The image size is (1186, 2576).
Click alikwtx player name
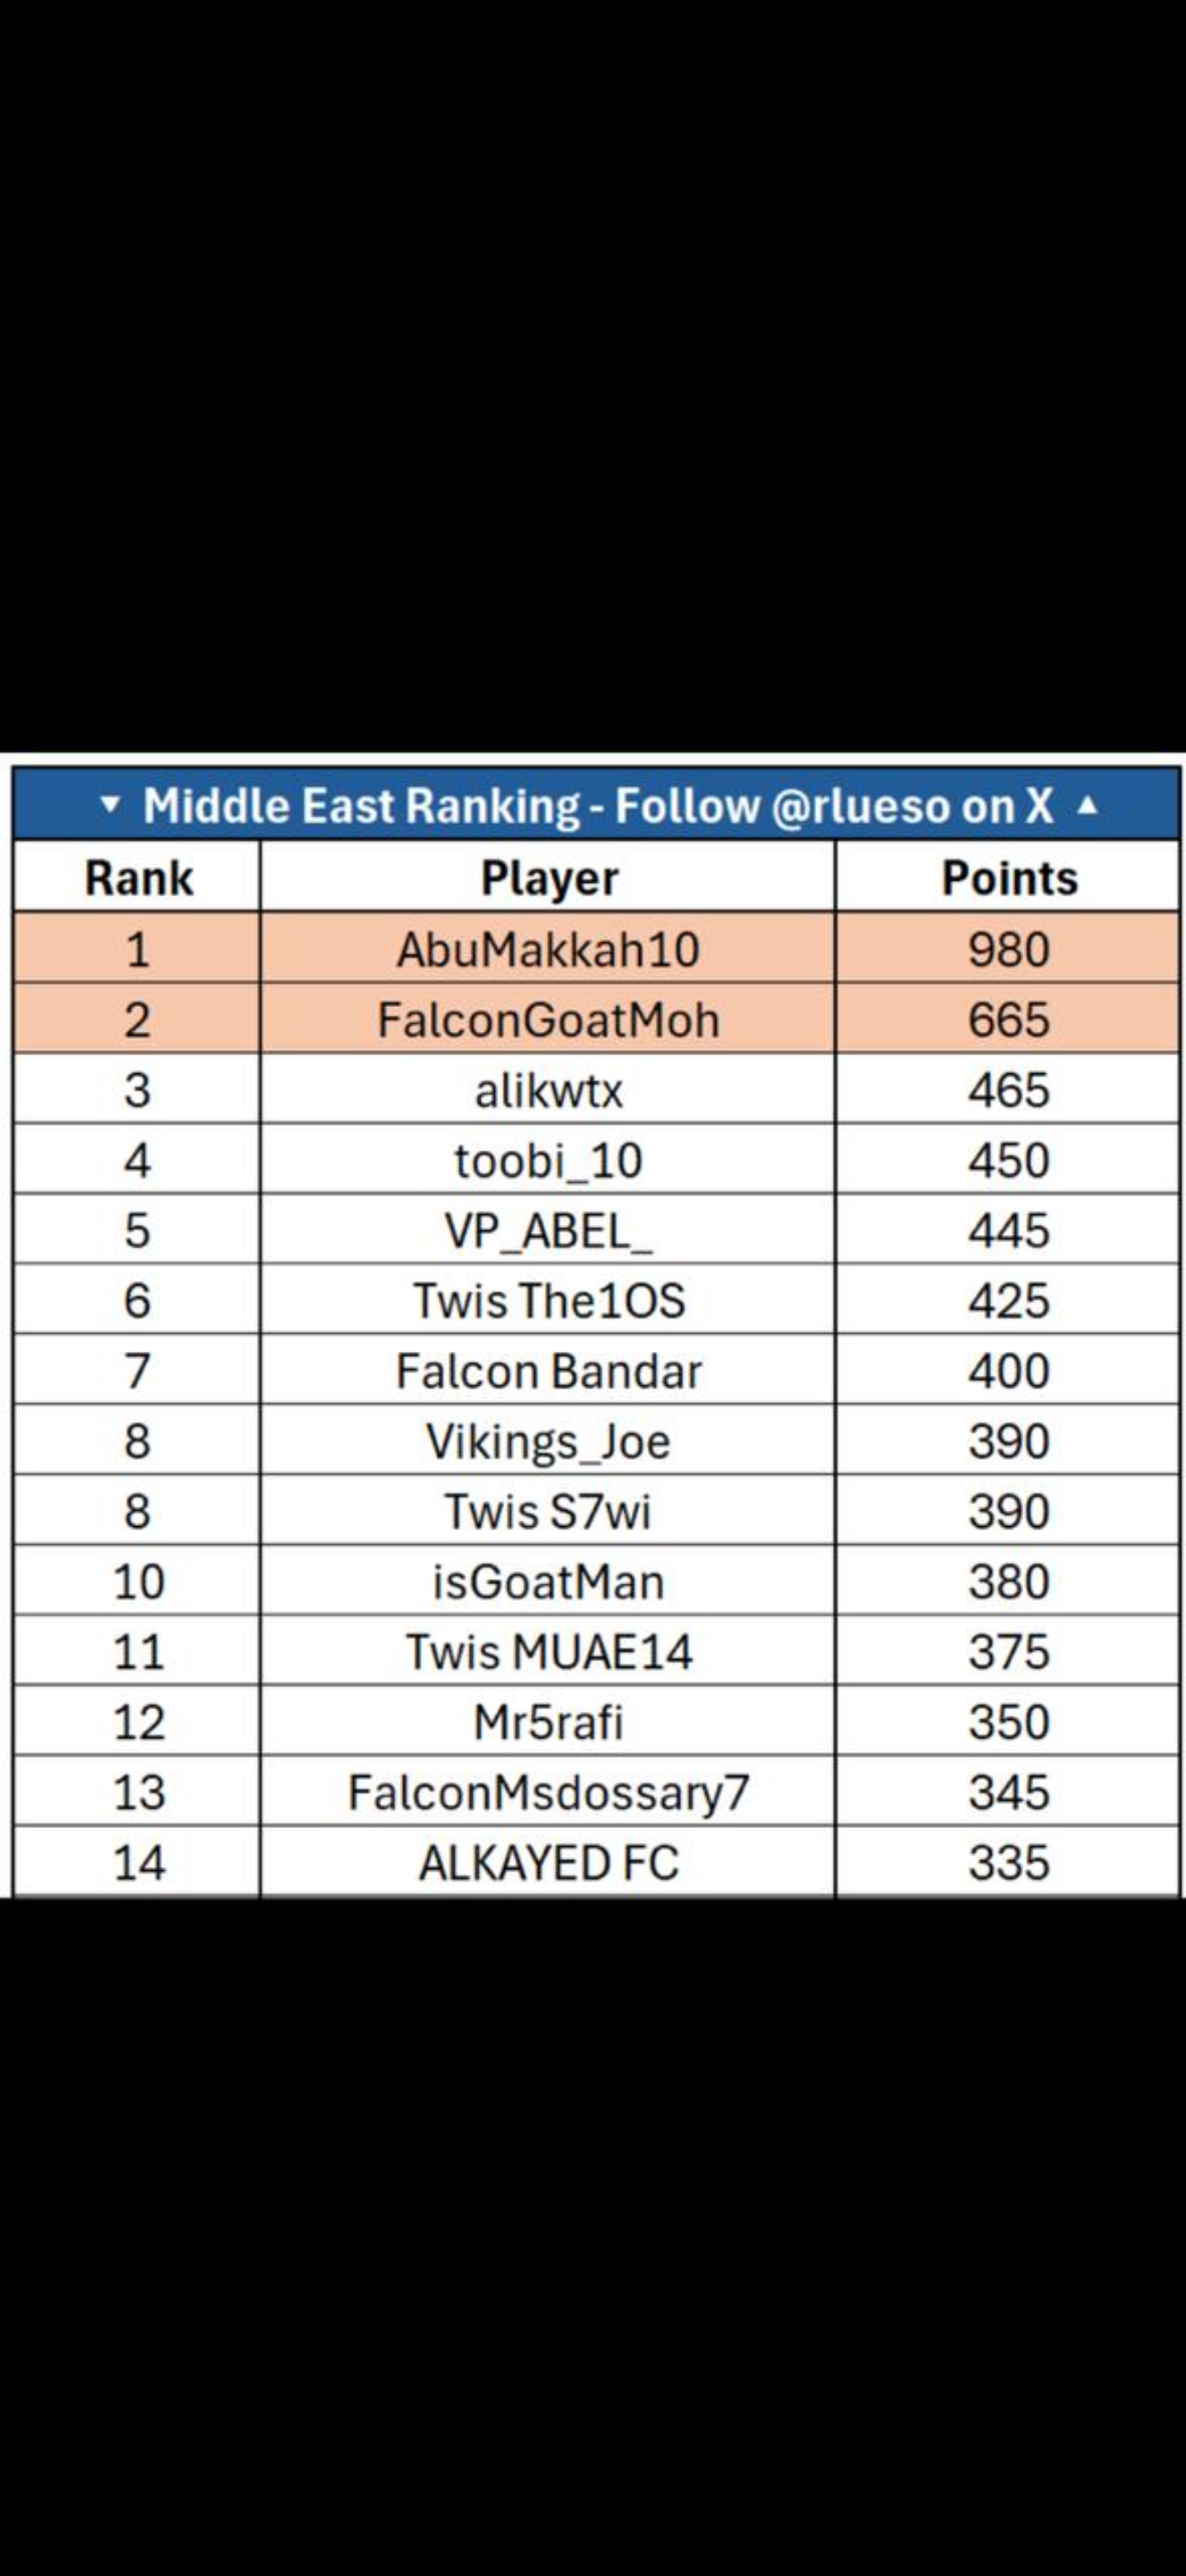click(x=548, y=1090)
